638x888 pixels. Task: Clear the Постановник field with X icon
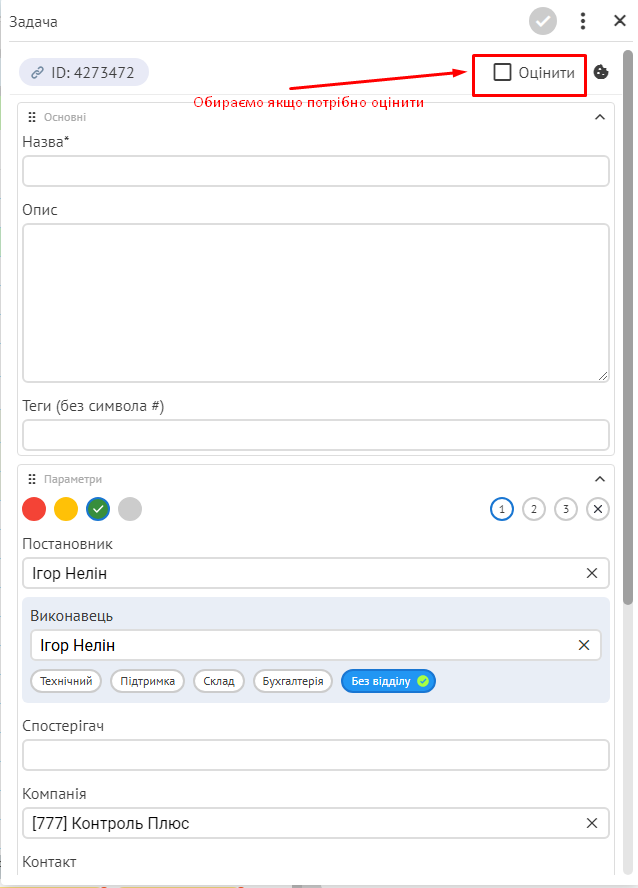(x=592, y=573)
